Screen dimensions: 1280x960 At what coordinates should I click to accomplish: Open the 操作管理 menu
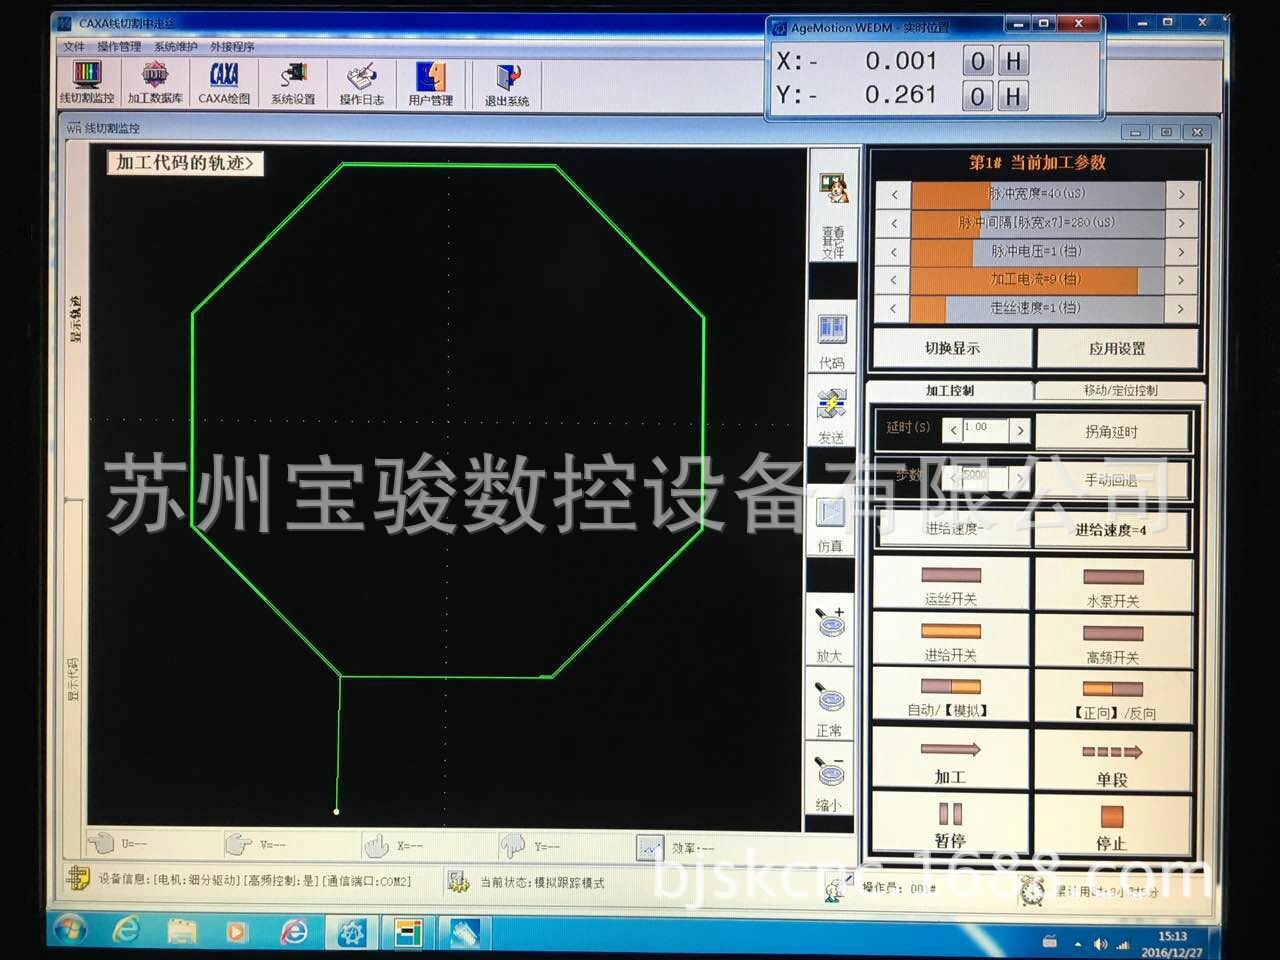119,46
